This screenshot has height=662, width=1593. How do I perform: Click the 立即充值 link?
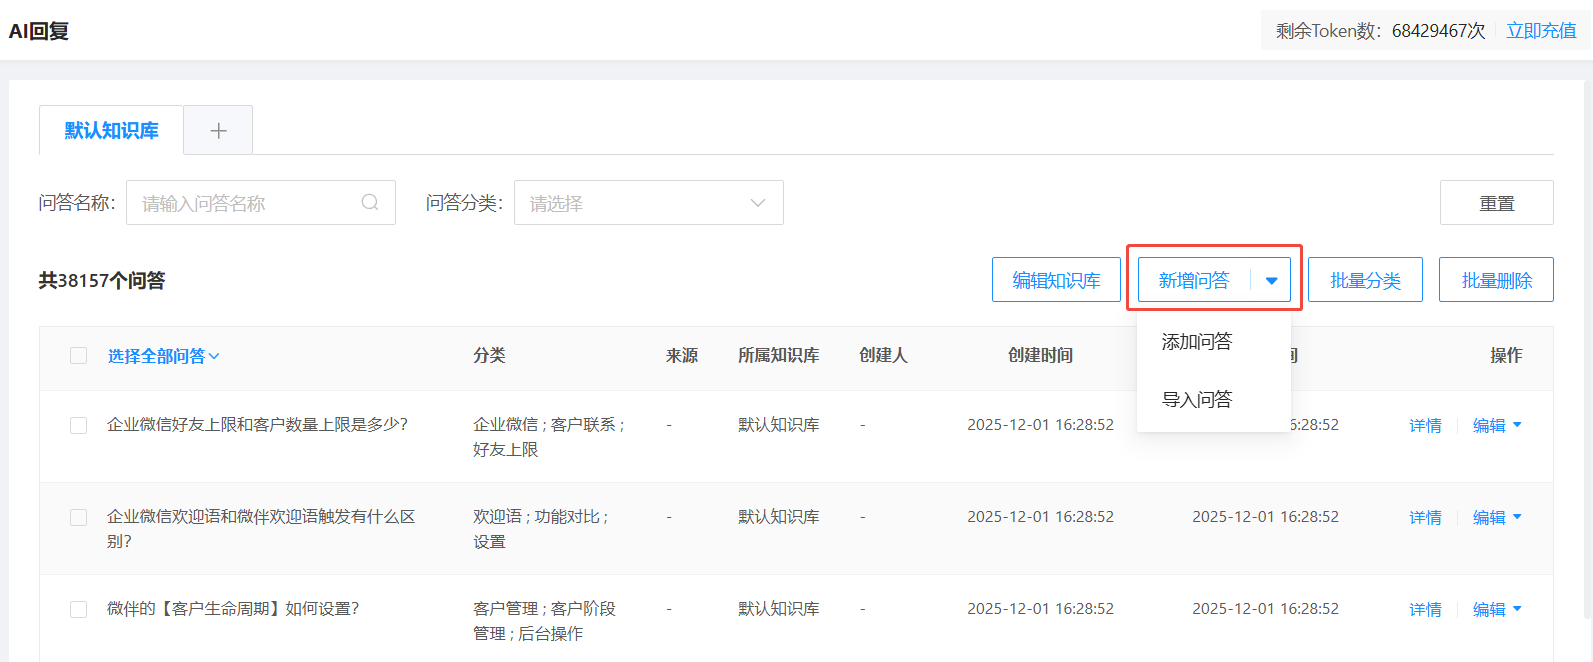[1541, 31]
